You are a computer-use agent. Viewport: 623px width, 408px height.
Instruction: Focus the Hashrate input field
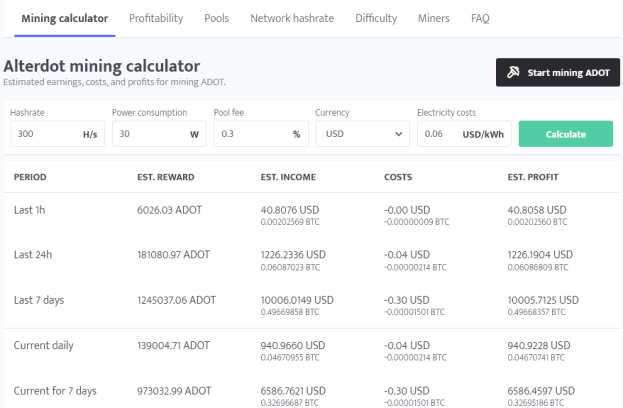58,134
